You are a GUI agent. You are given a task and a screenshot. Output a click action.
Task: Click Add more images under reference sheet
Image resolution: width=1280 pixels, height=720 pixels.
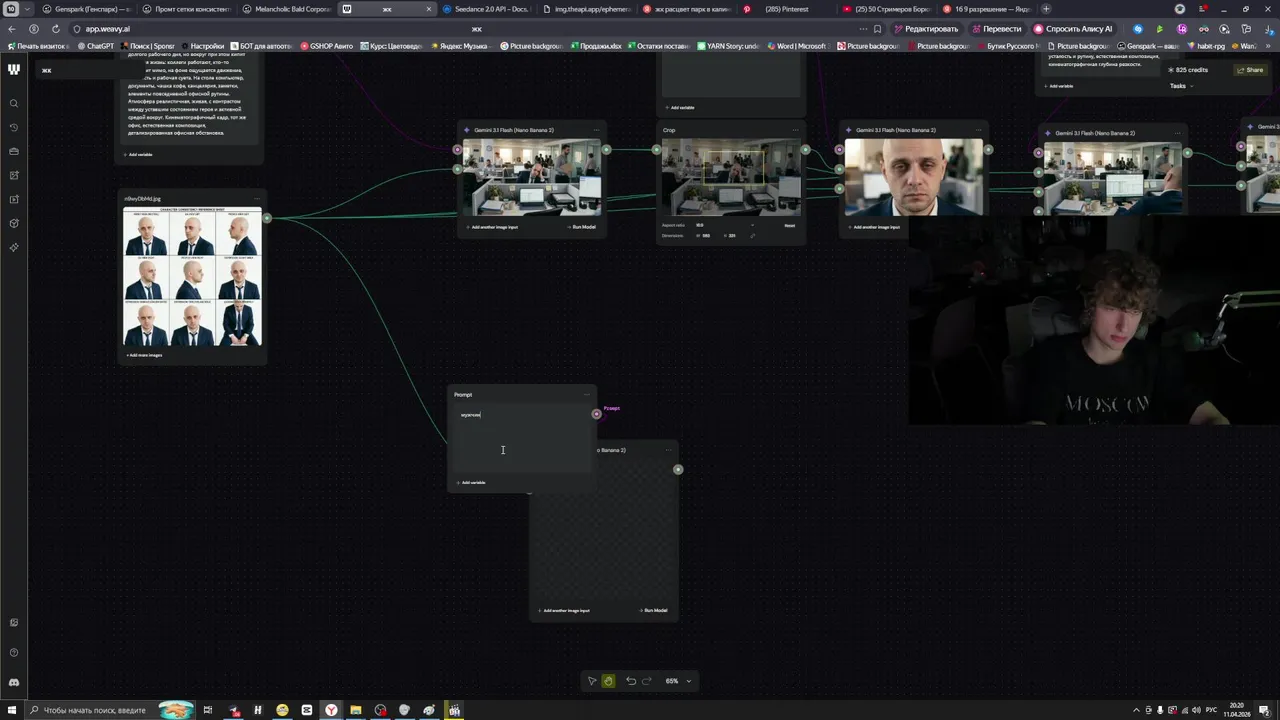[x=143, y=355]
